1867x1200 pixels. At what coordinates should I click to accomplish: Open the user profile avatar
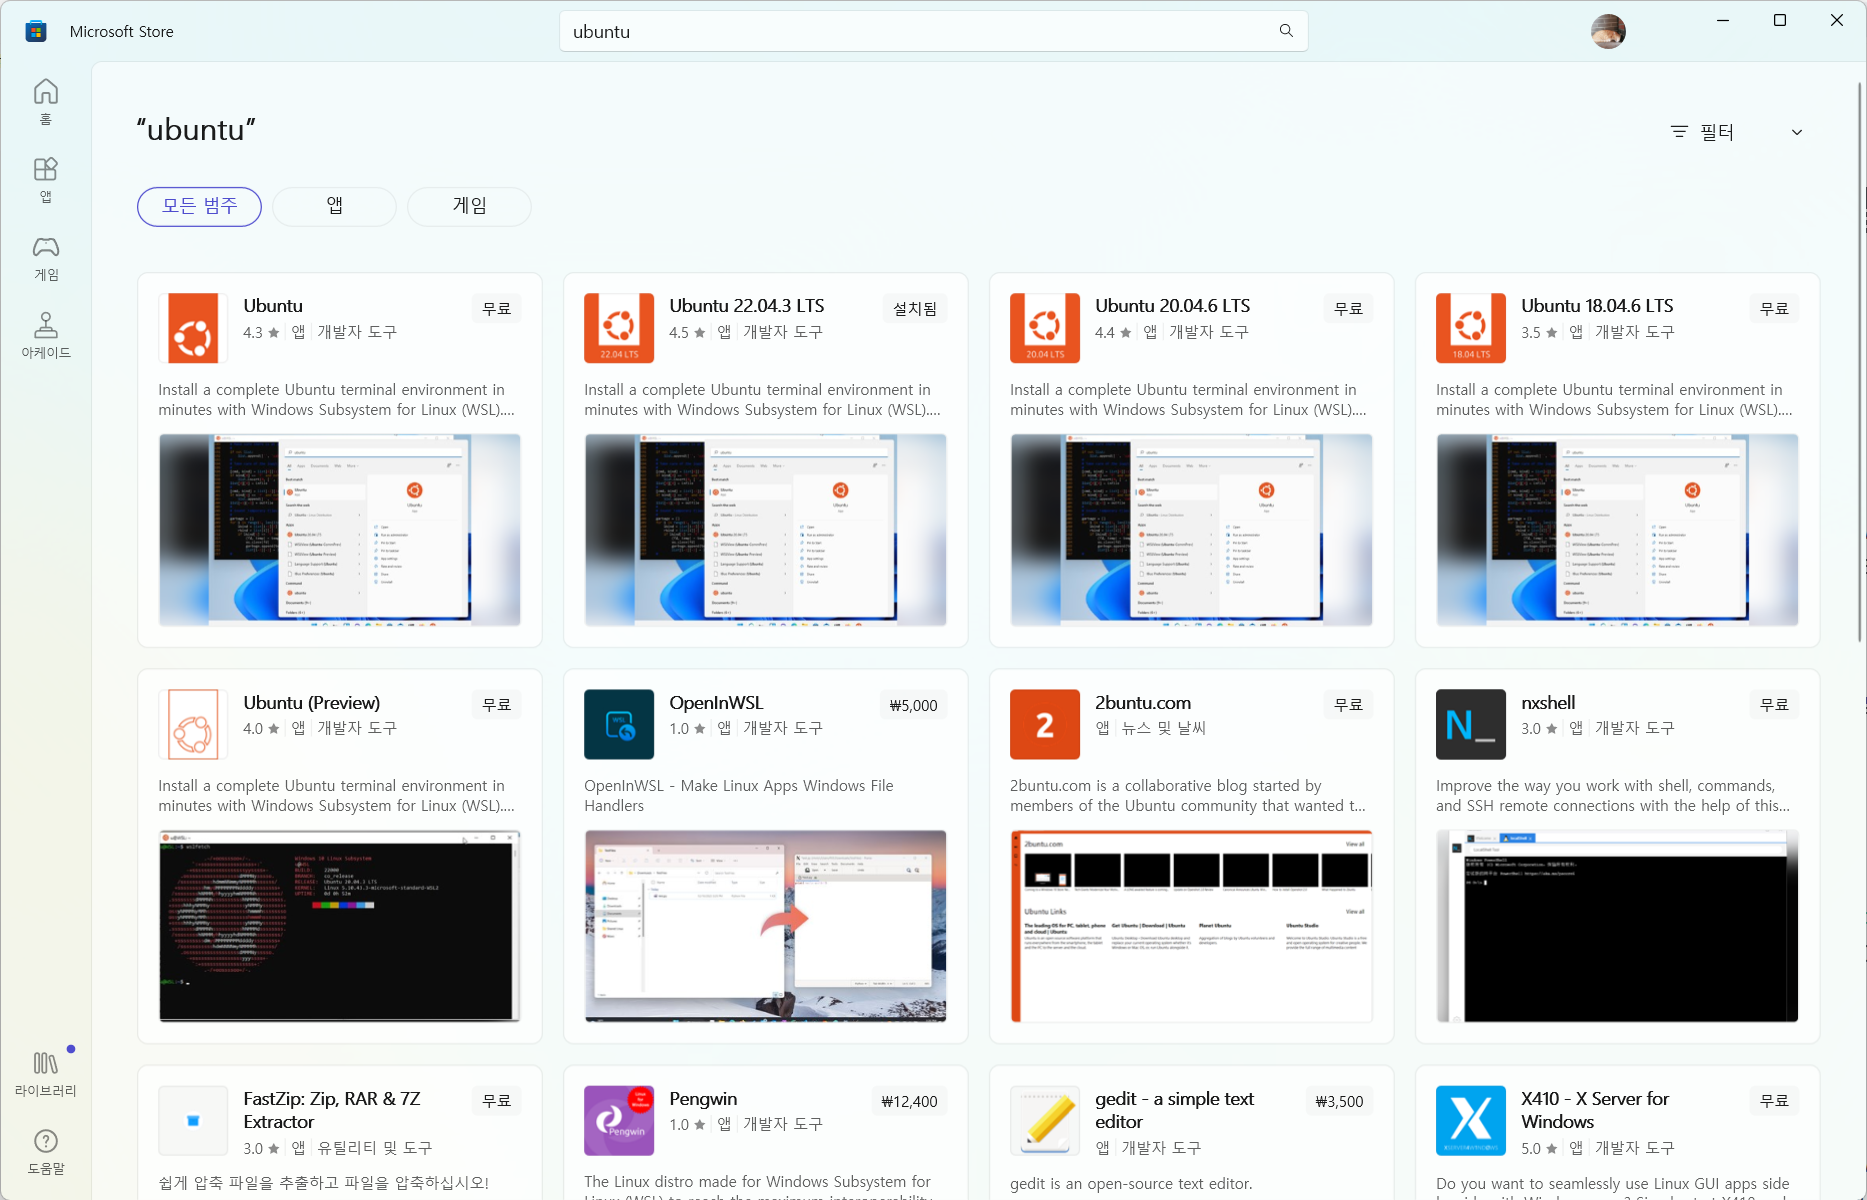pyautogui.click(x=1608, y=31)
